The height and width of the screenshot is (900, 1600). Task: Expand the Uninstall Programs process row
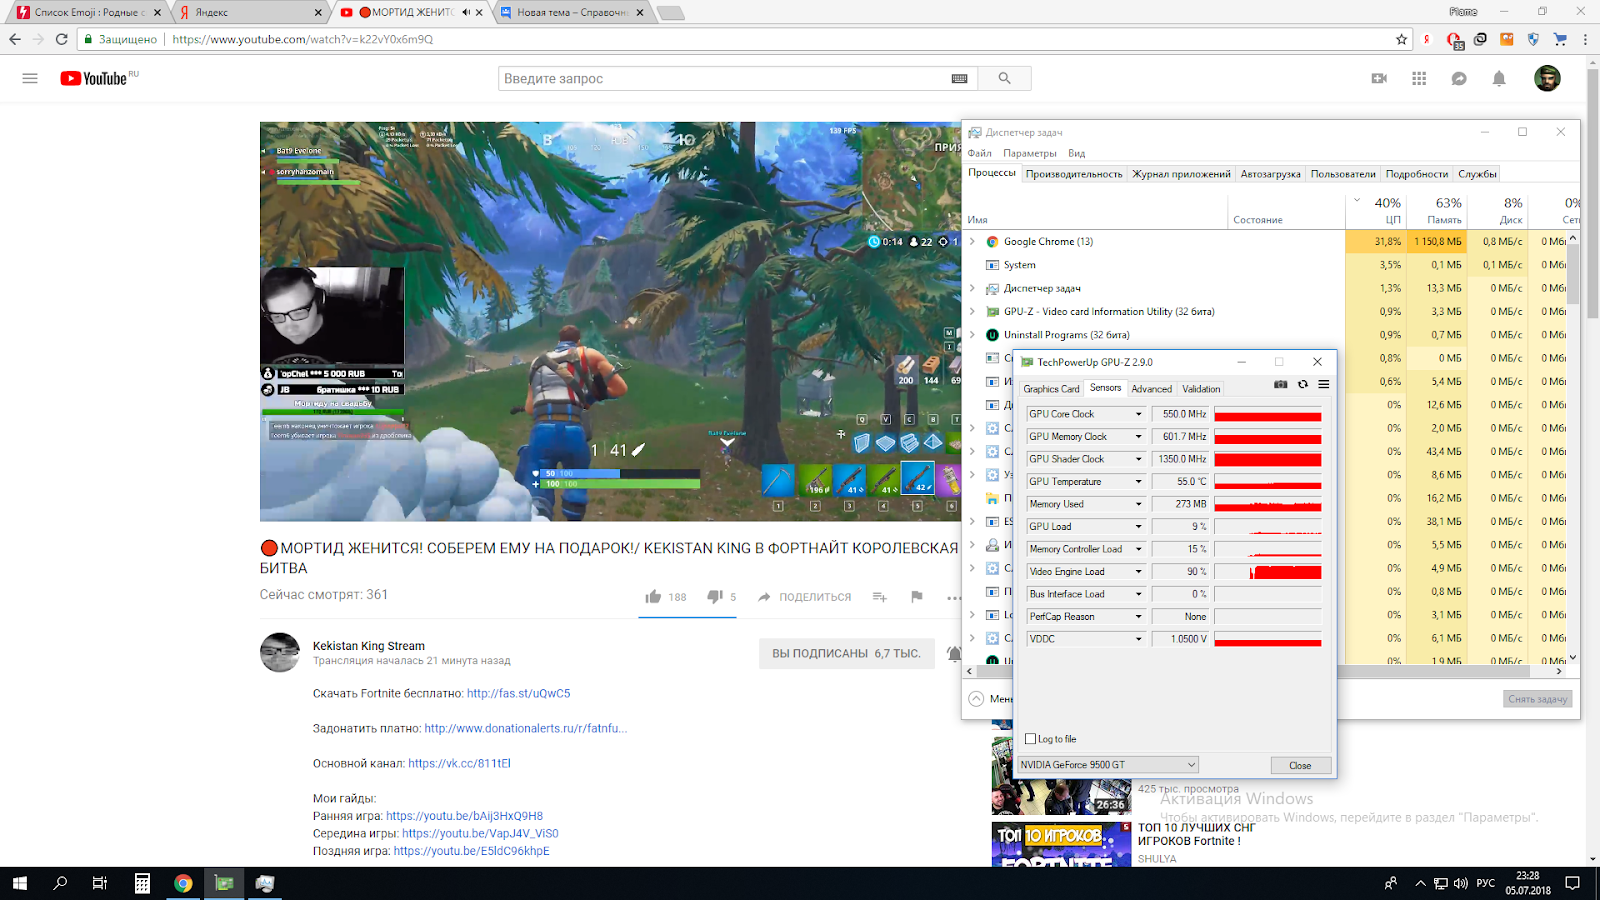point(972,334)
